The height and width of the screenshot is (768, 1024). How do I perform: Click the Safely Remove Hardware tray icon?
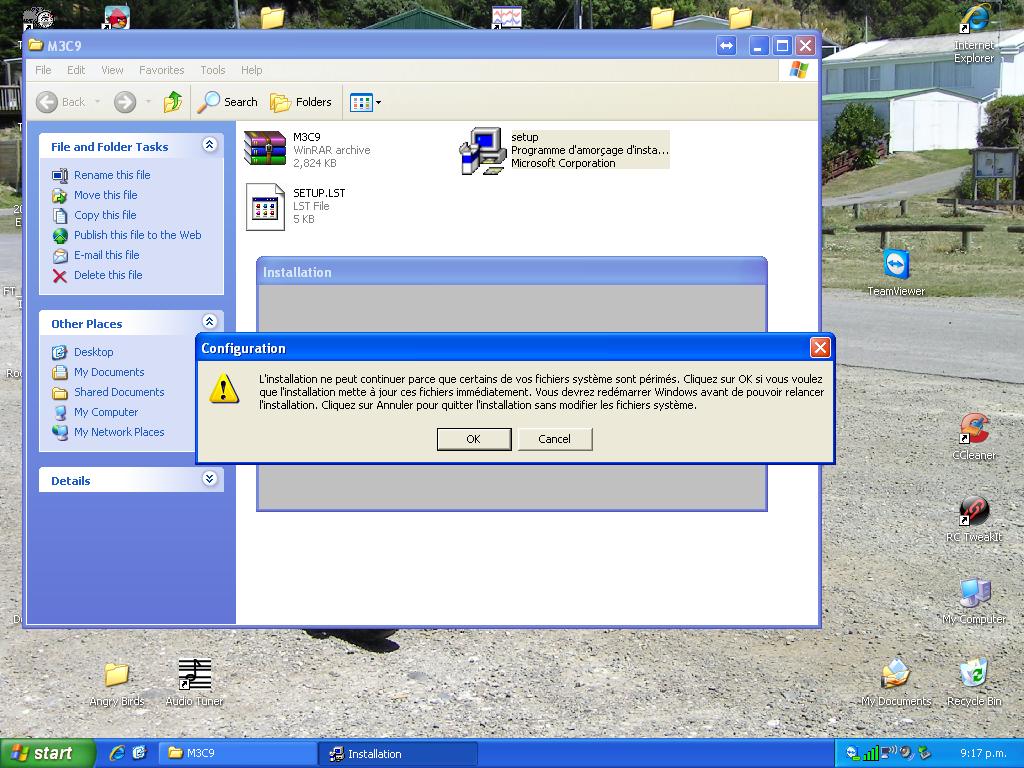923,753
